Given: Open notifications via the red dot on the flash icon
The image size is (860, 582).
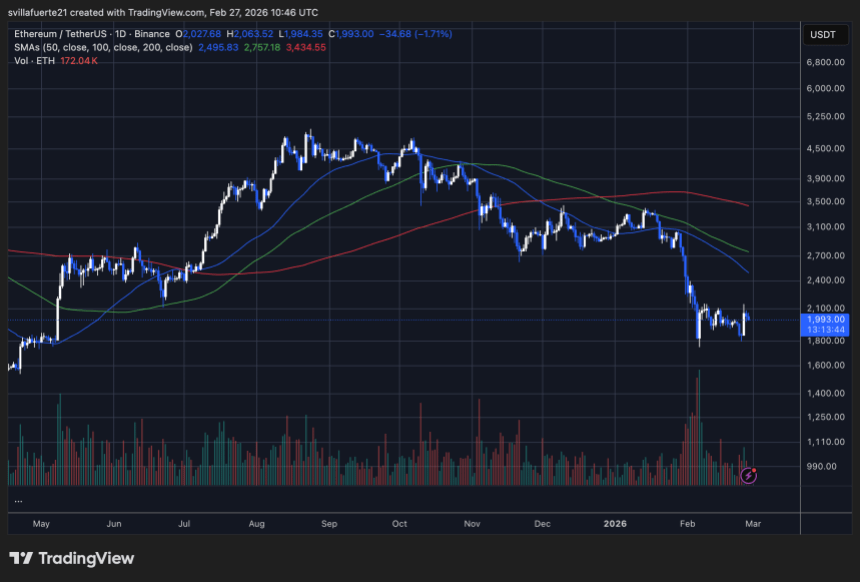Looking at the screenshot, I should (x=754, y=469).
